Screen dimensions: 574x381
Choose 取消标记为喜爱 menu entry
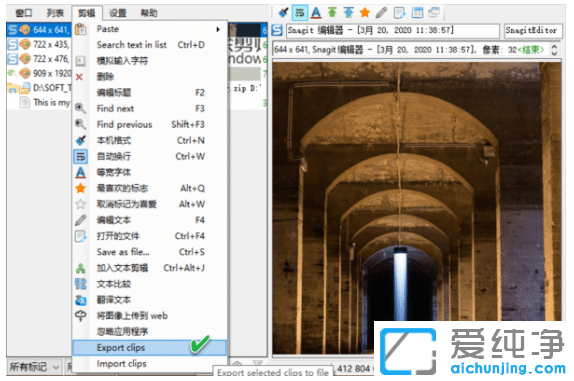click(150, 204)
